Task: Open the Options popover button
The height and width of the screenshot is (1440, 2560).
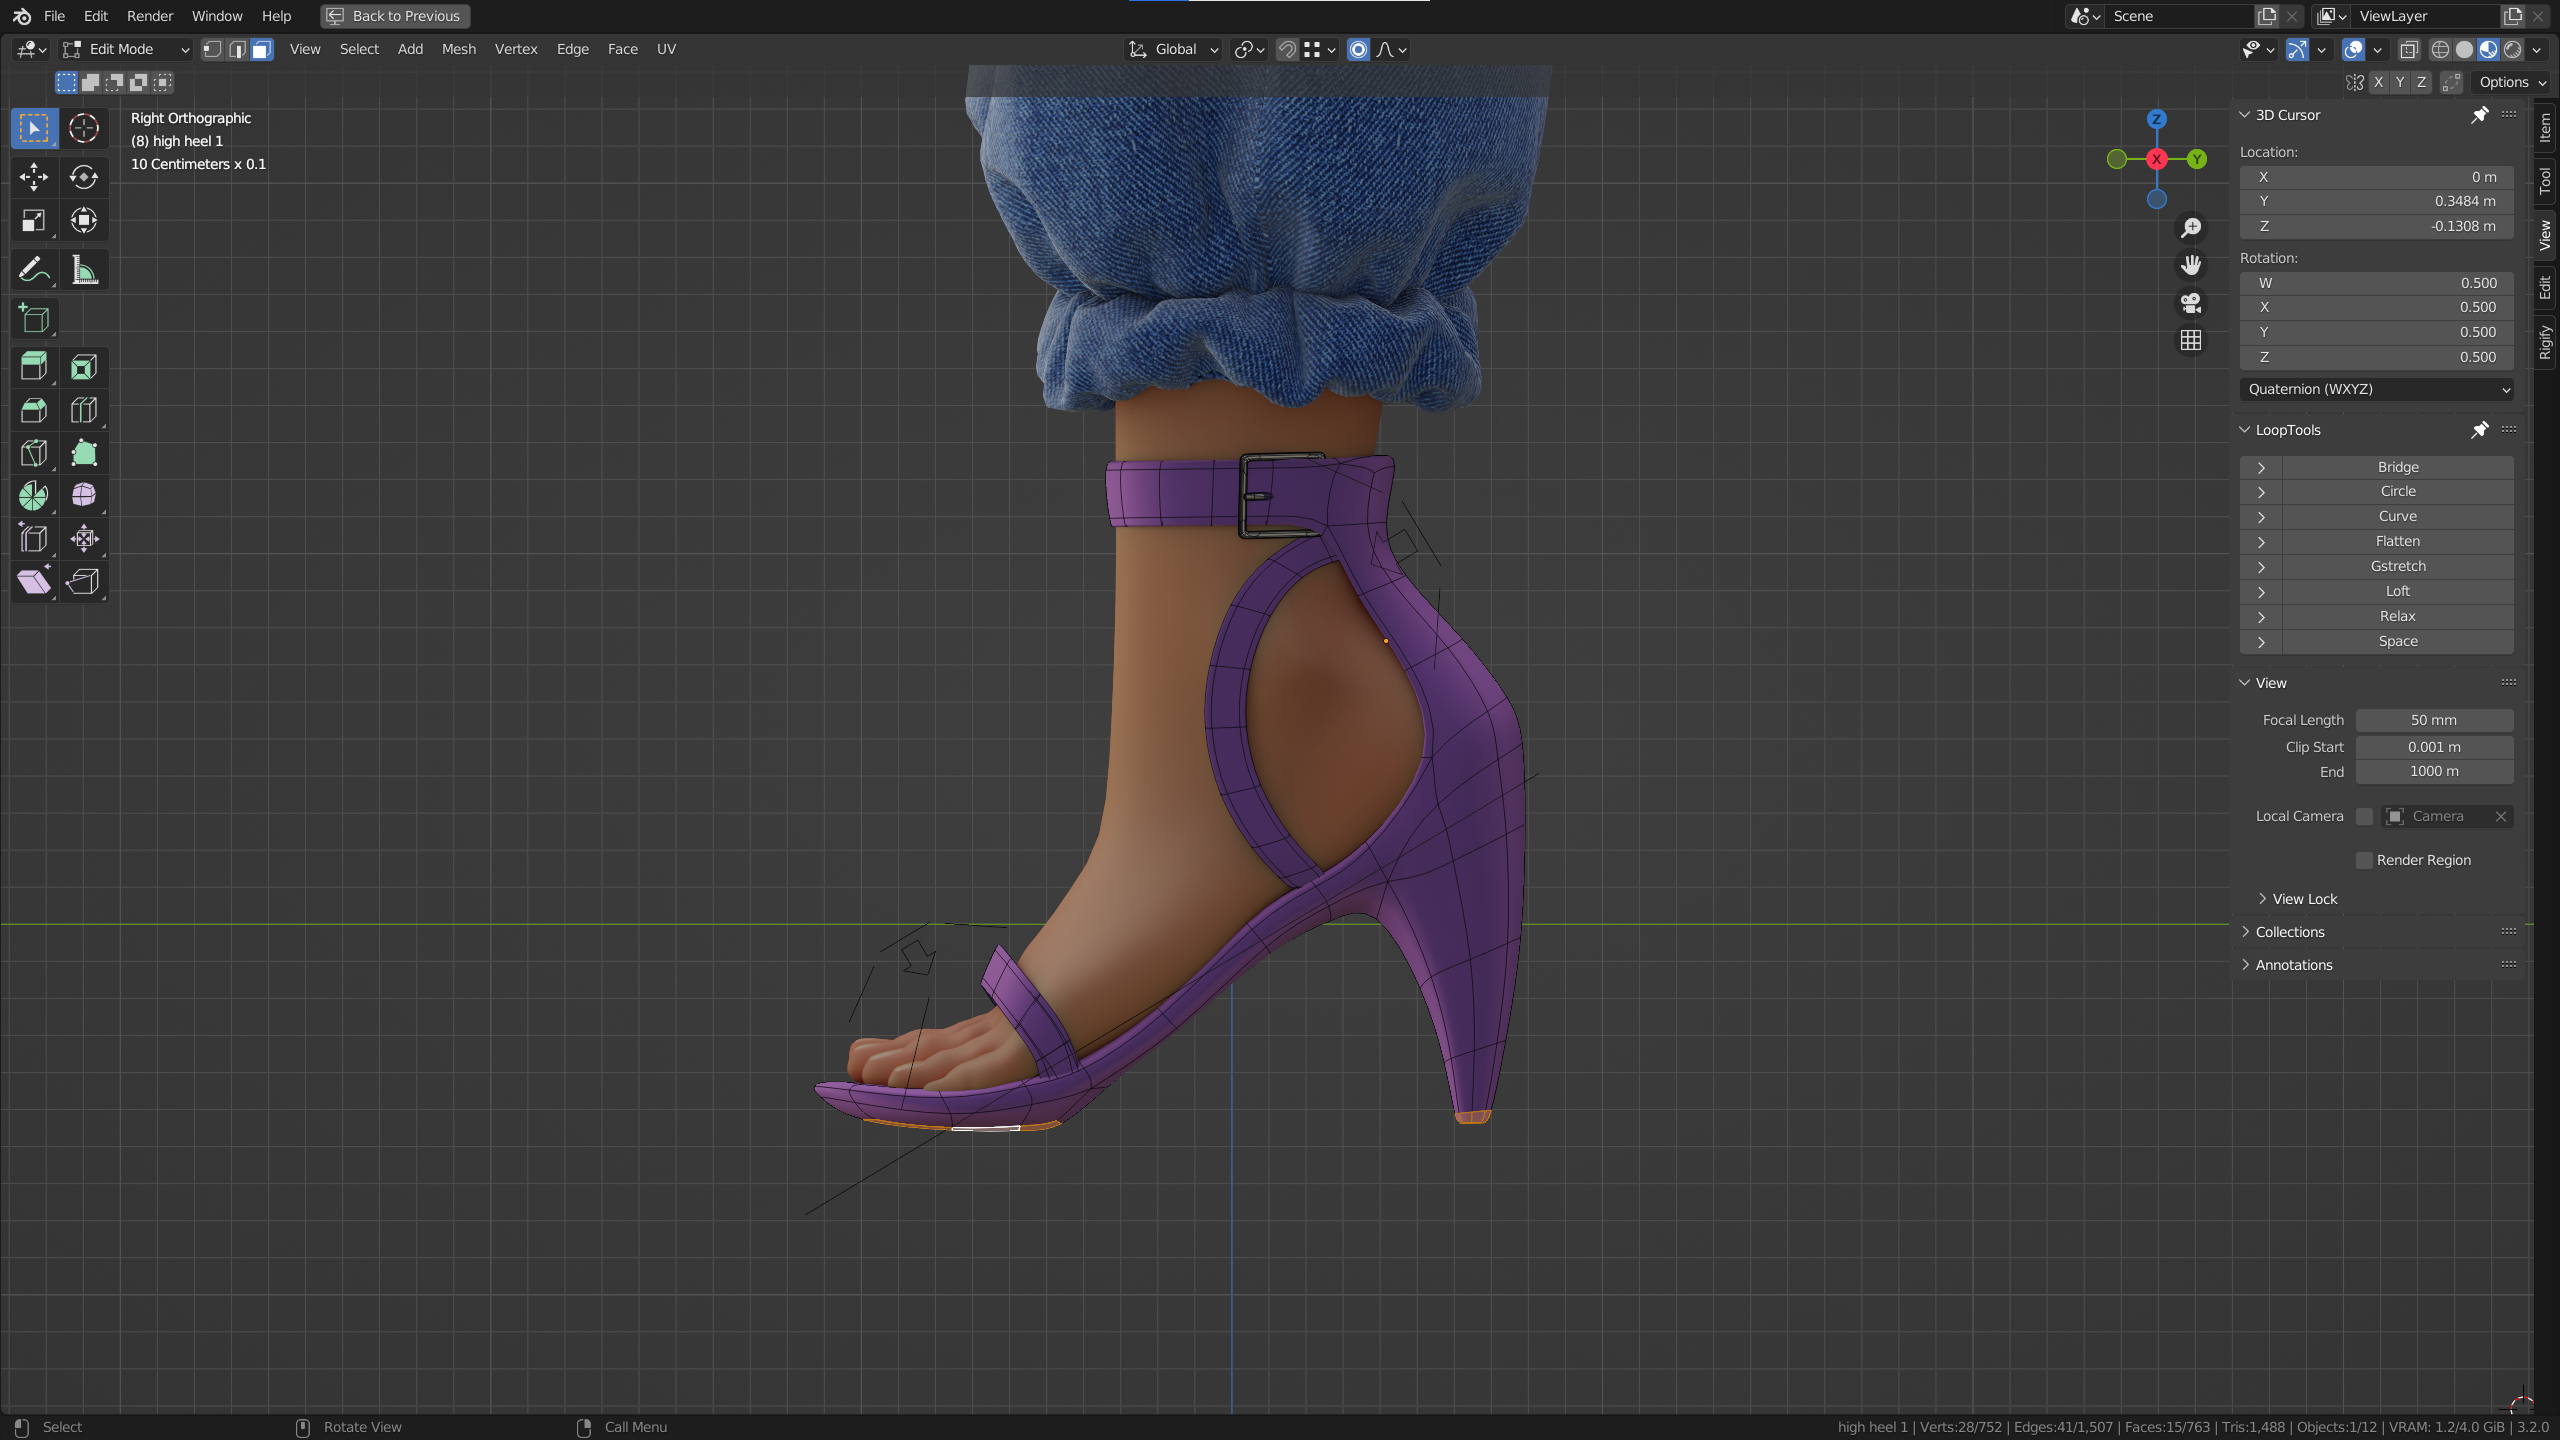Action: [2511, 82]
